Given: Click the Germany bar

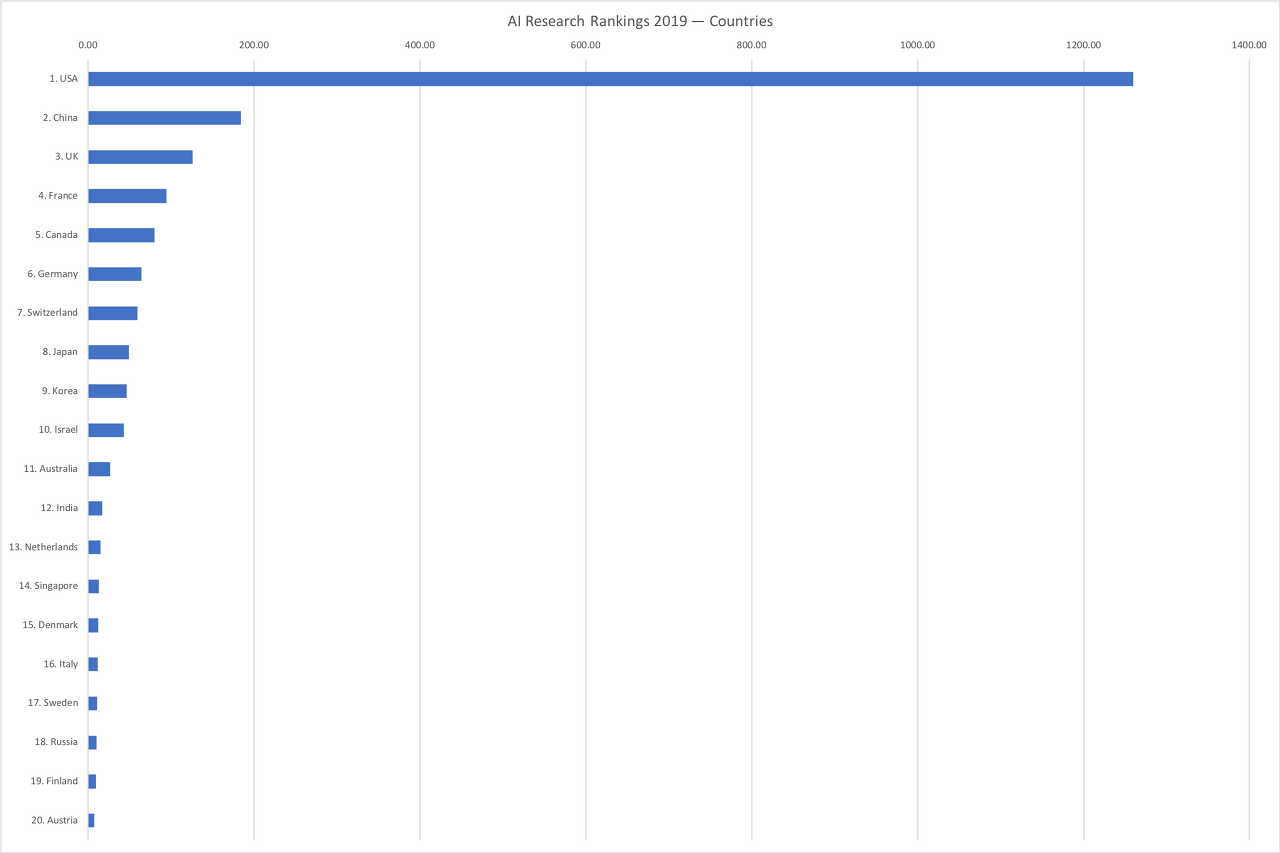Looking at the screenshot, I should click(115, 274).
